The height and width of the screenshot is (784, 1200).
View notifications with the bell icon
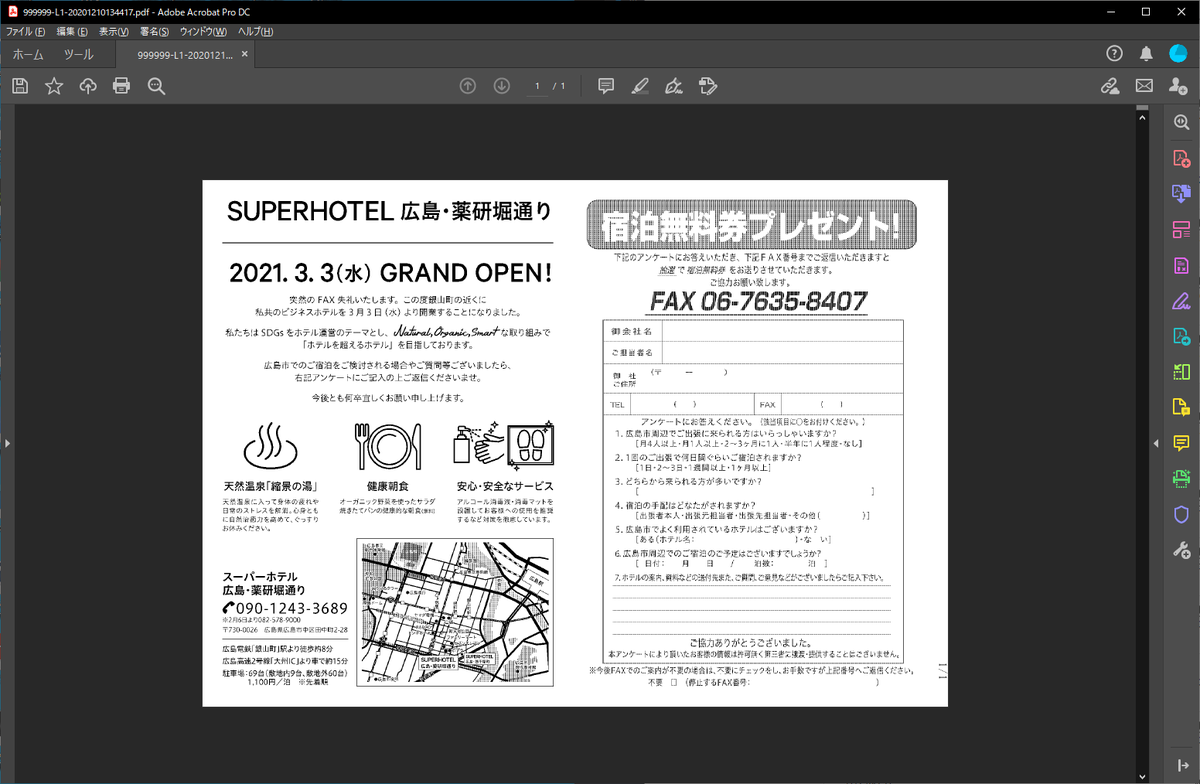[x=1146, y=53]
